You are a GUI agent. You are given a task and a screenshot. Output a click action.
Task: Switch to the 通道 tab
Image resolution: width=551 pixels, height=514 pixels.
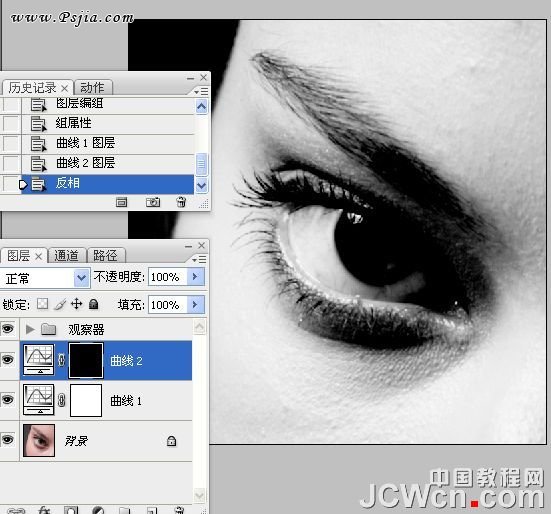click(66, 255)
